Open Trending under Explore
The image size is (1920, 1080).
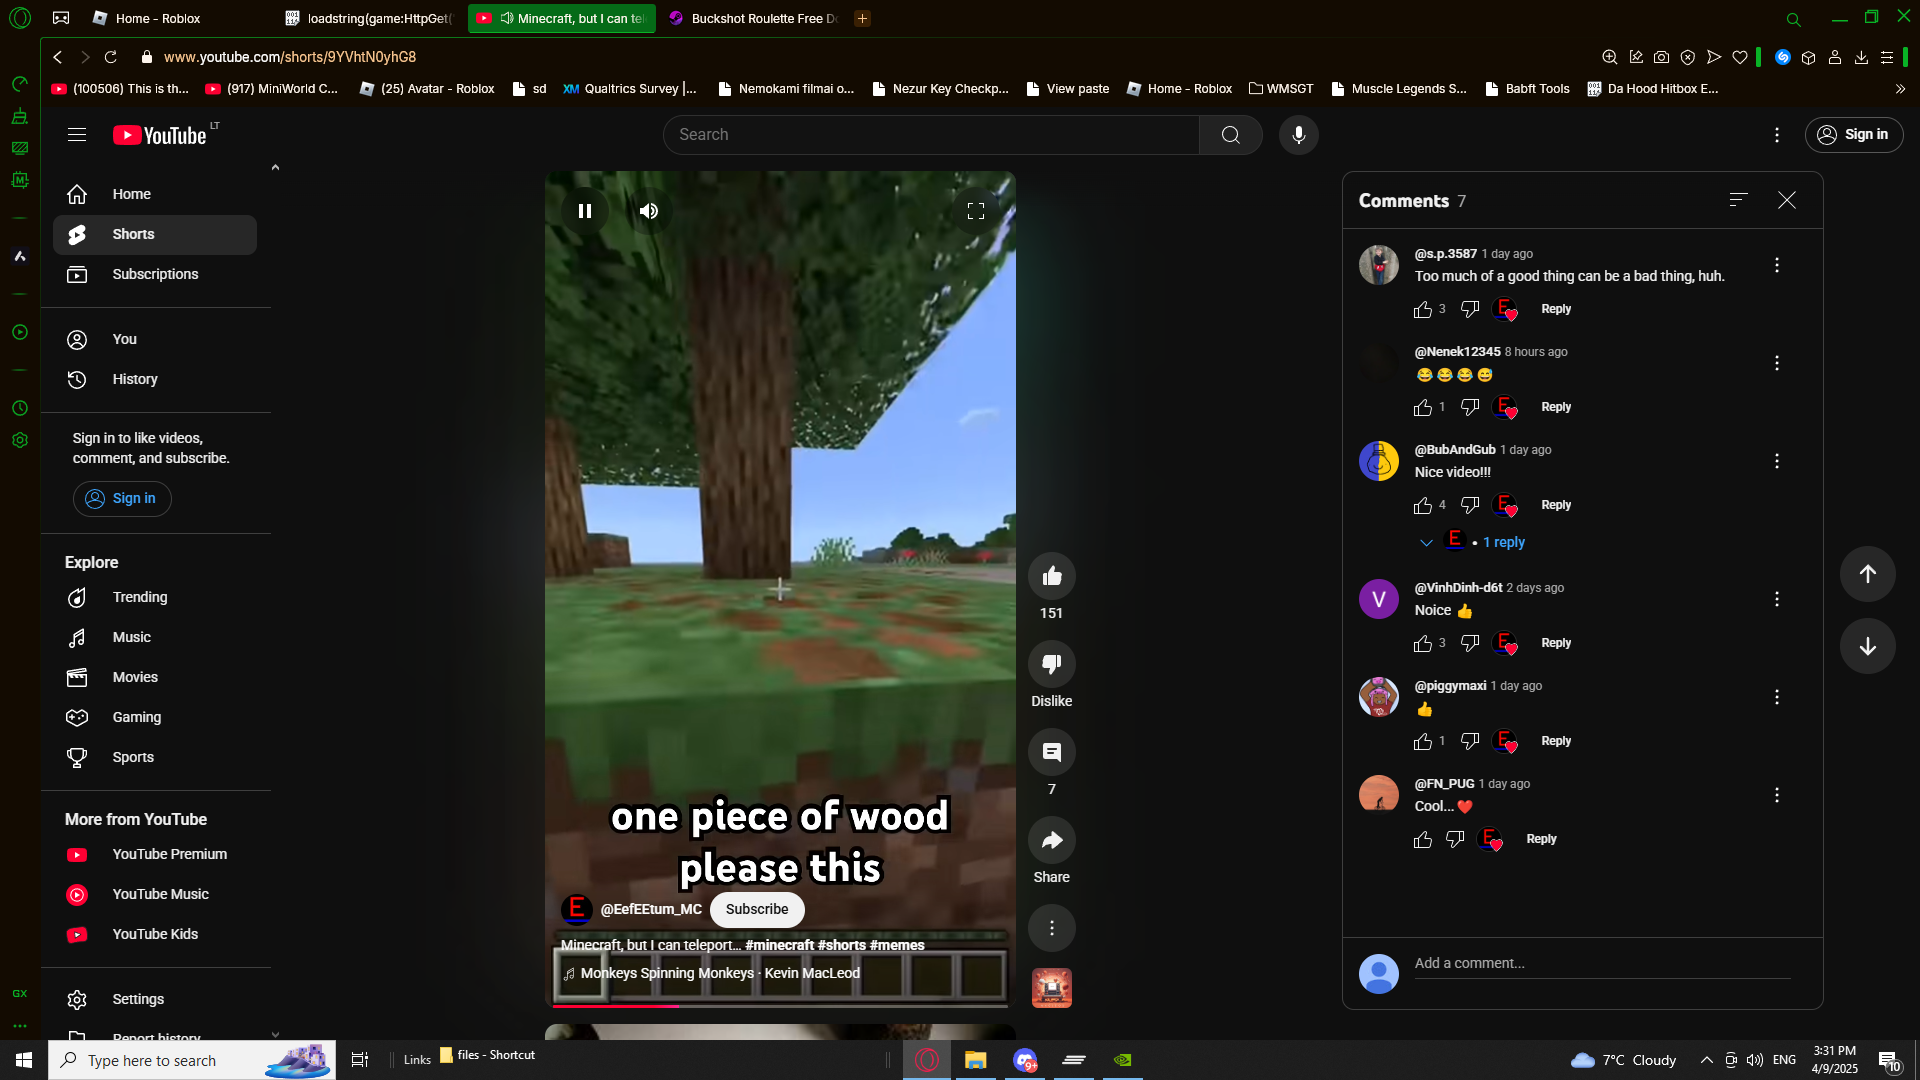(155, 597)
